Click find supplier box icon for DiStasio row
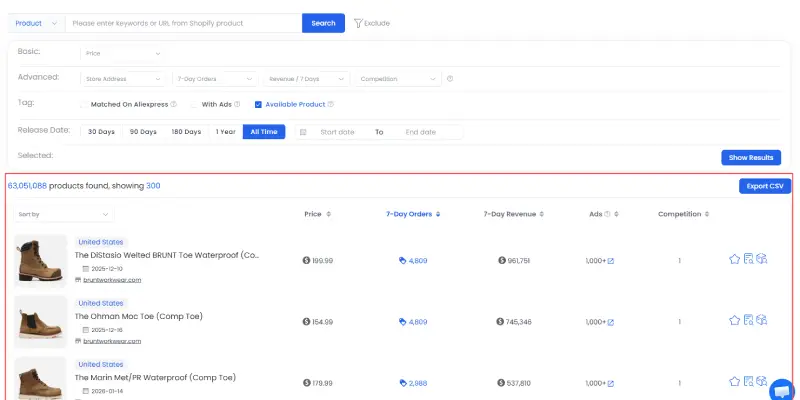800x400 pixels. (762, 259)
